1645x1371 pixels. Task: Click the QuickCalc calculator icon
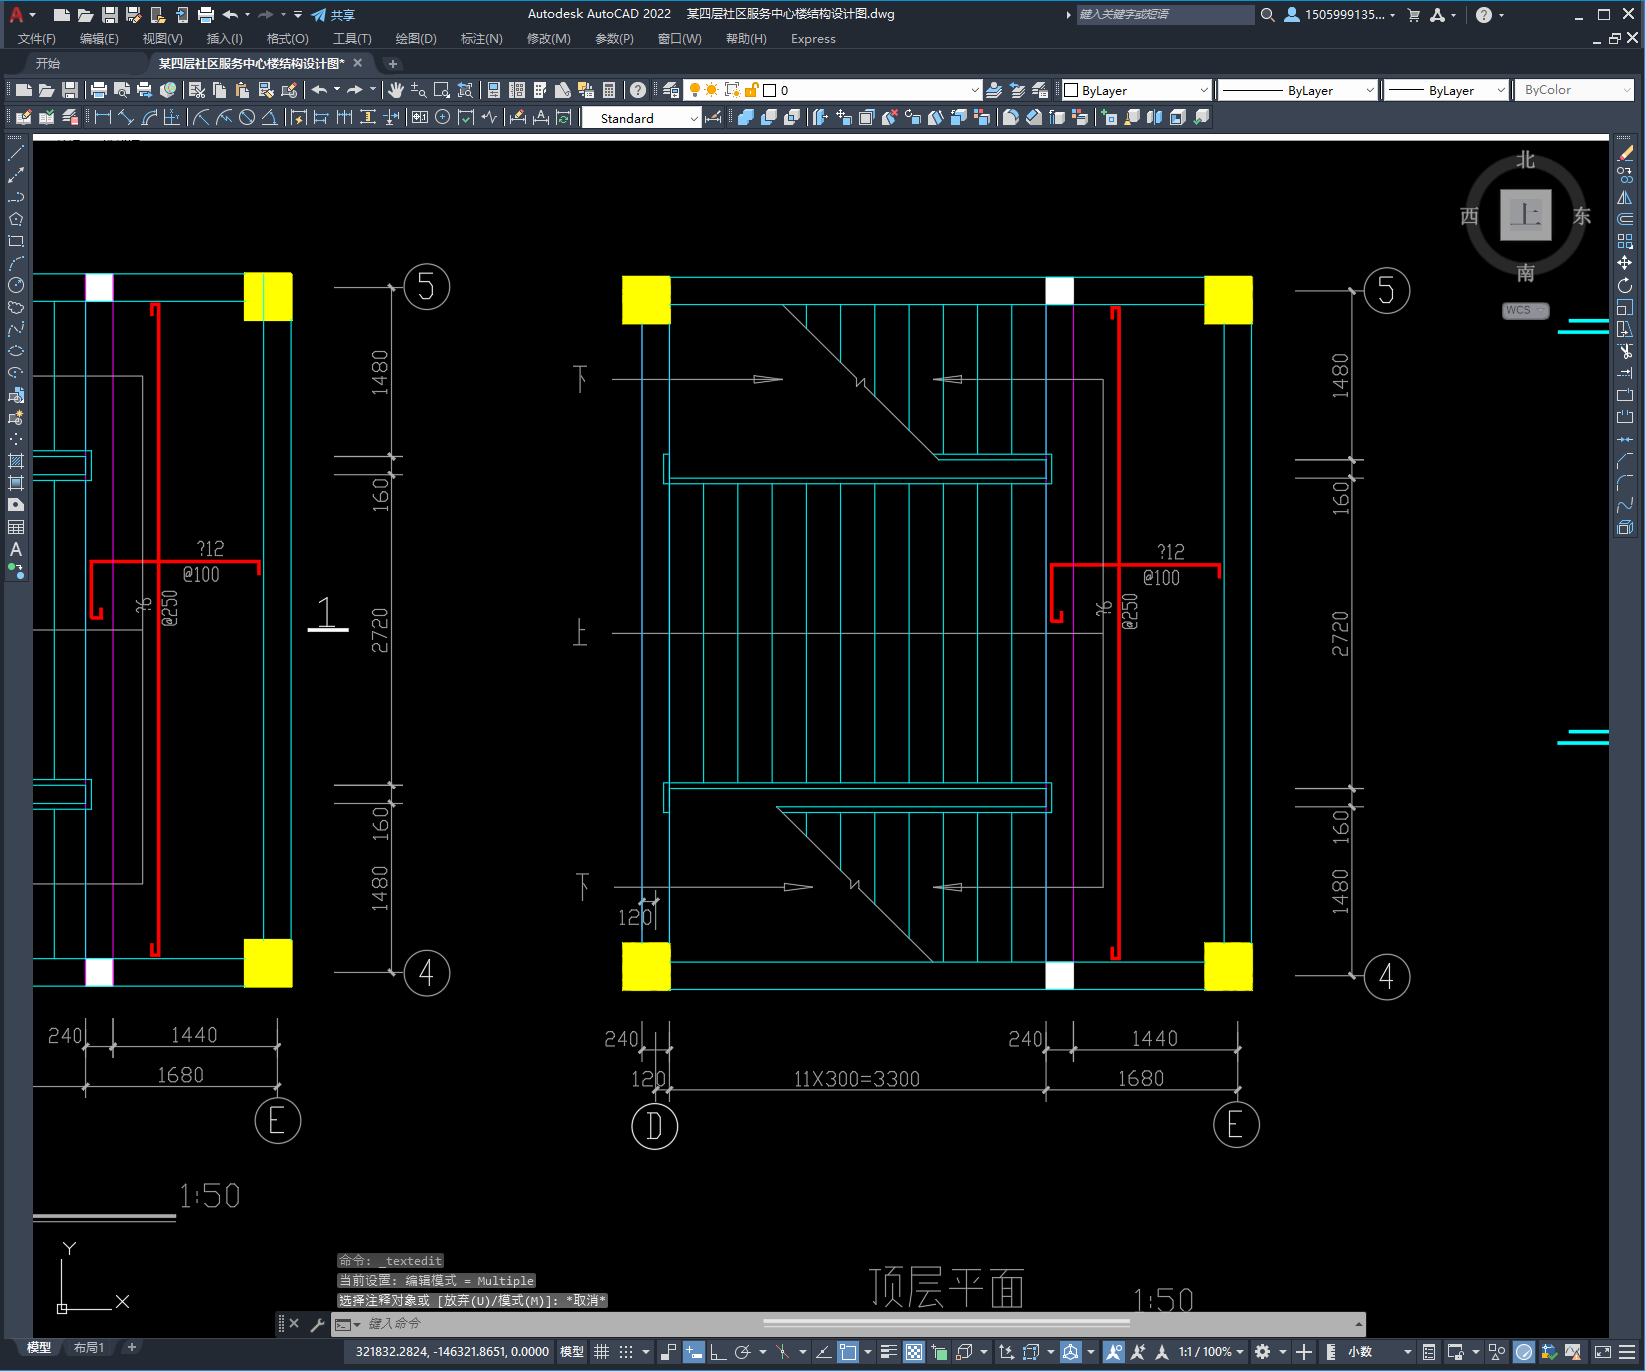tap(609, 90)
